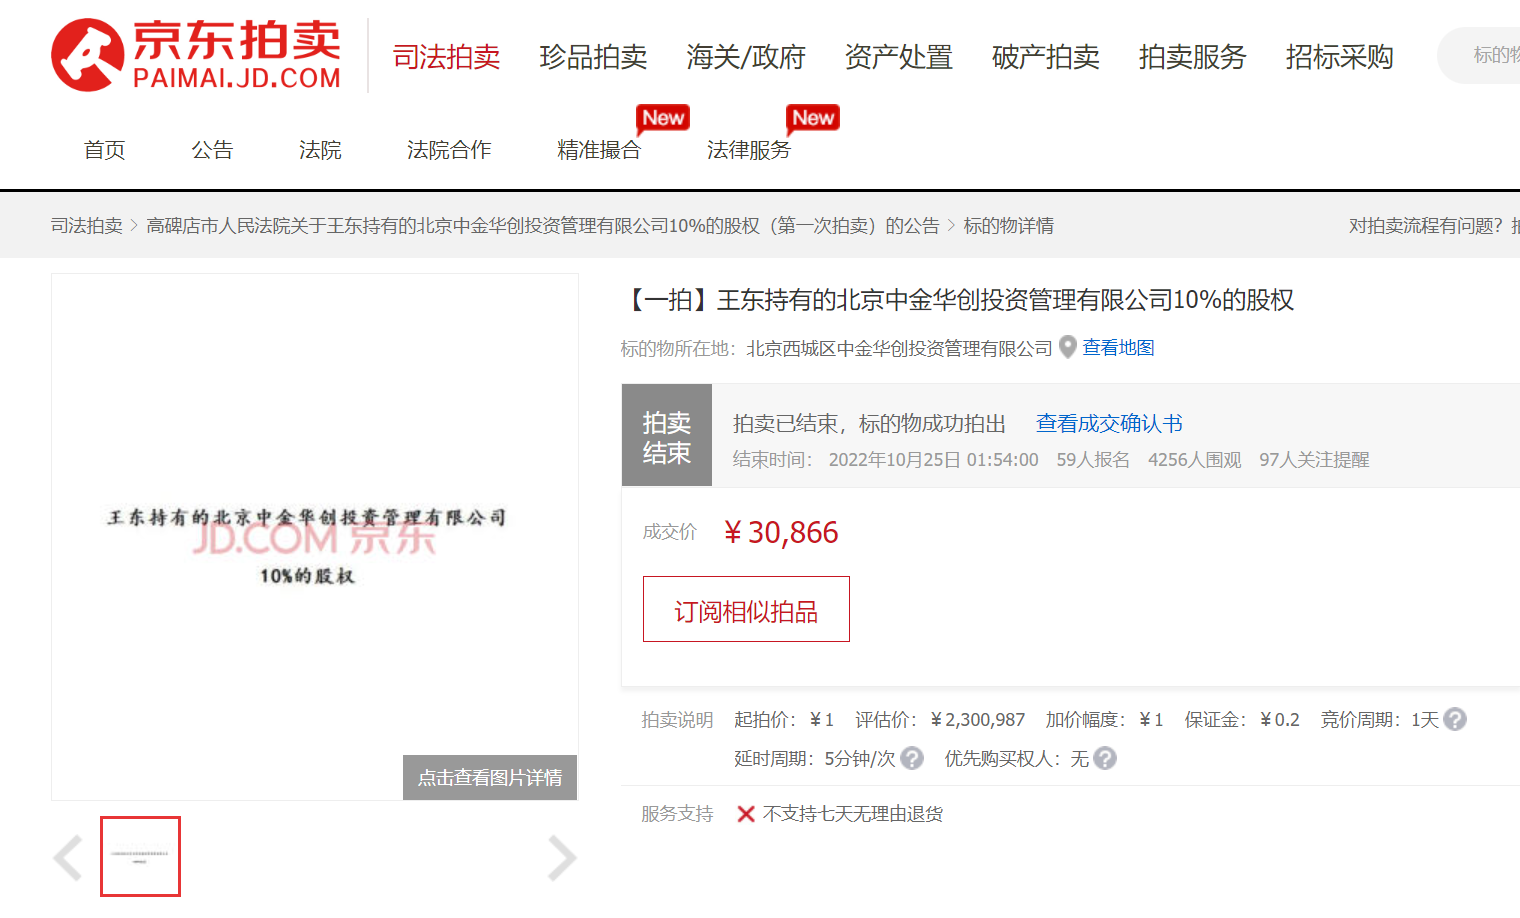Switch to 海关/政府 section
This screenshot has width=1520, height=918.
[x=746, y=57]
